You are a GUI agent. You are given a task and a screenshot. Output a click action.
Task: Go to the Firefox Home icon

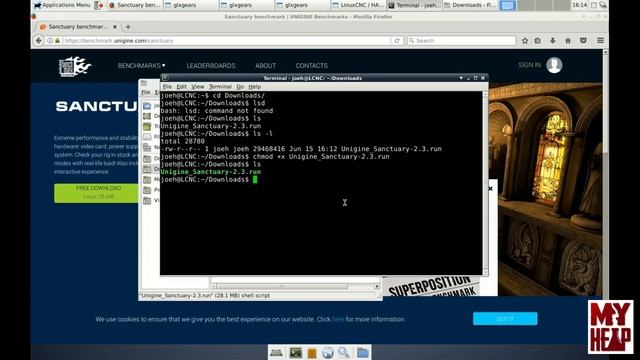pyautogui.click(x=568, y=41)
